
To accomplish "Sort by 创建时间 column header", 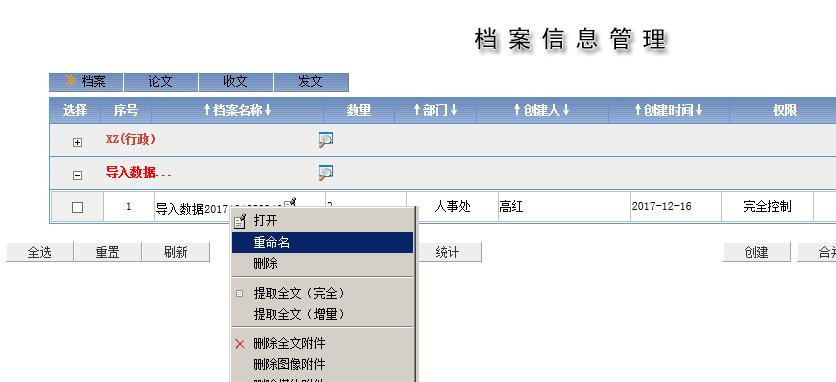I will [x=669, y=110].
